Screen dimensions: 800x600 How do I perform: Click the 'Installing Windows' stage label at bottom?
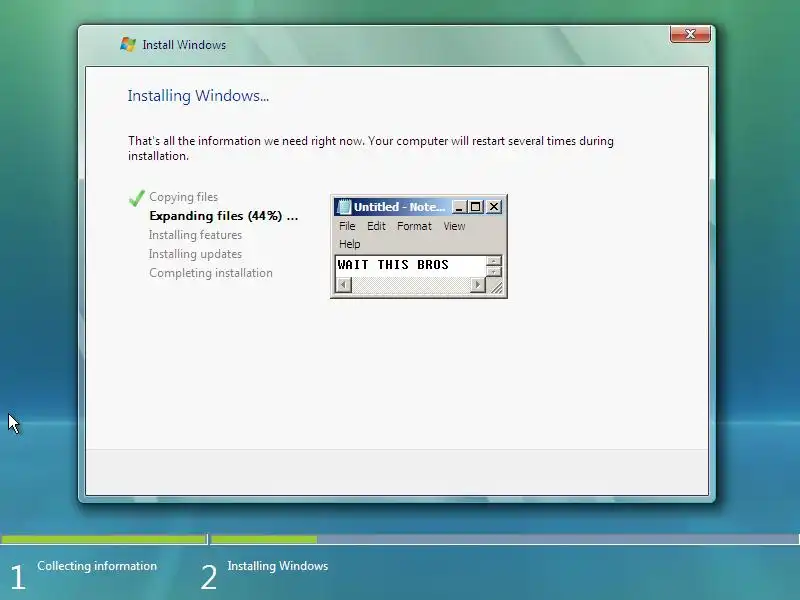click(x=278, y=566)
